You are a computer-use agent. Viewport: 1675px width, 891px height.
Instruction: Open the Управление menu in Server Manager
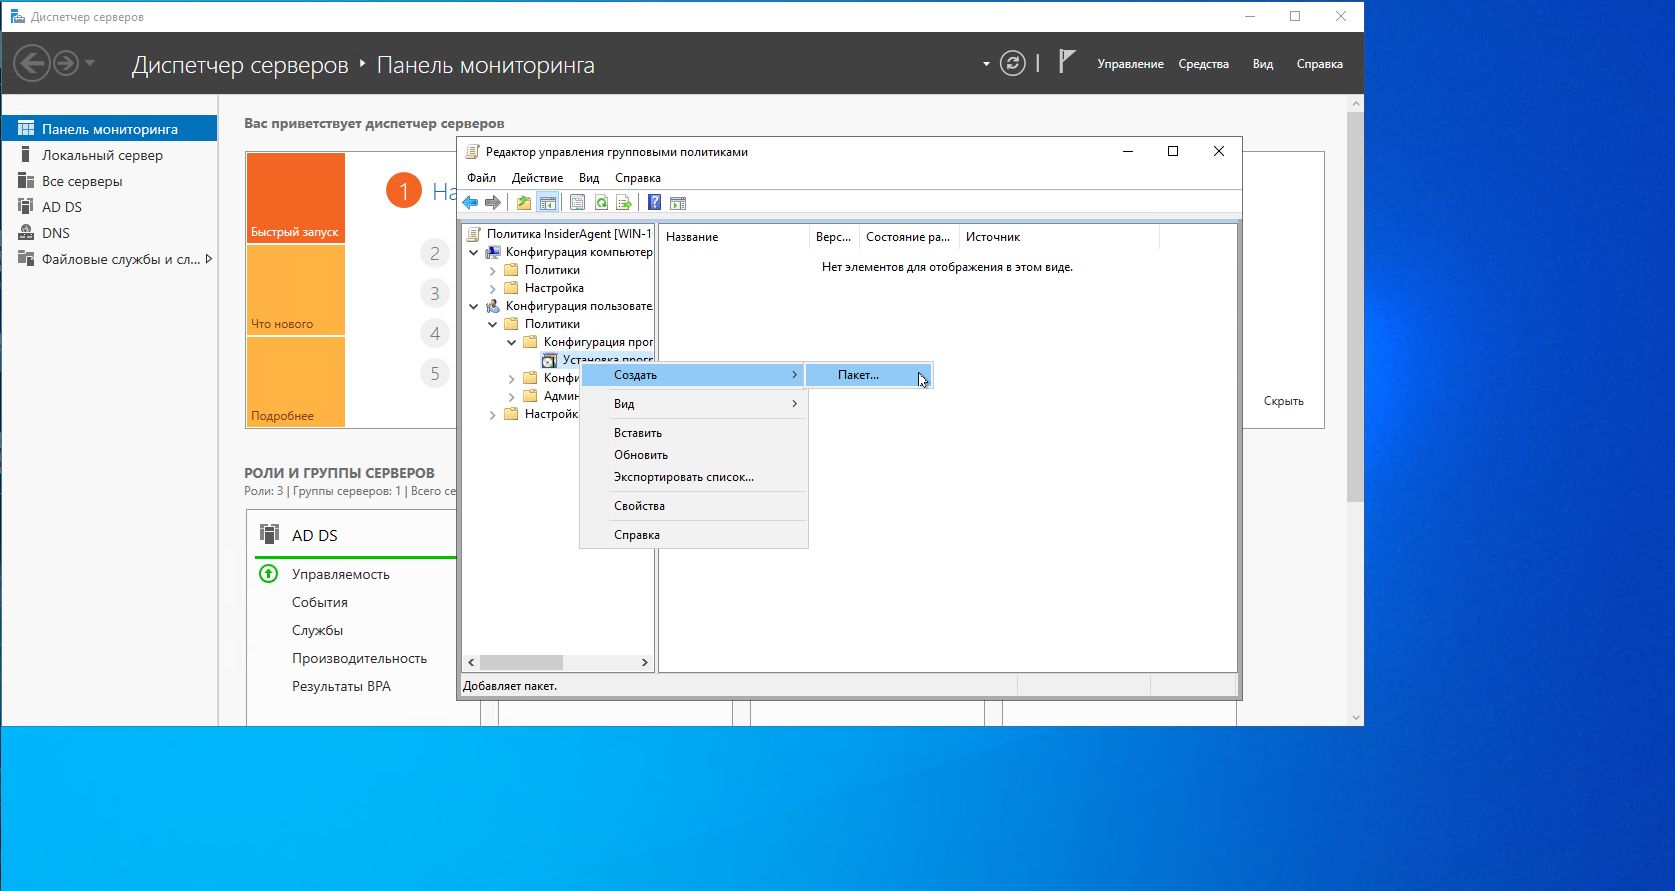[1130, 64]
